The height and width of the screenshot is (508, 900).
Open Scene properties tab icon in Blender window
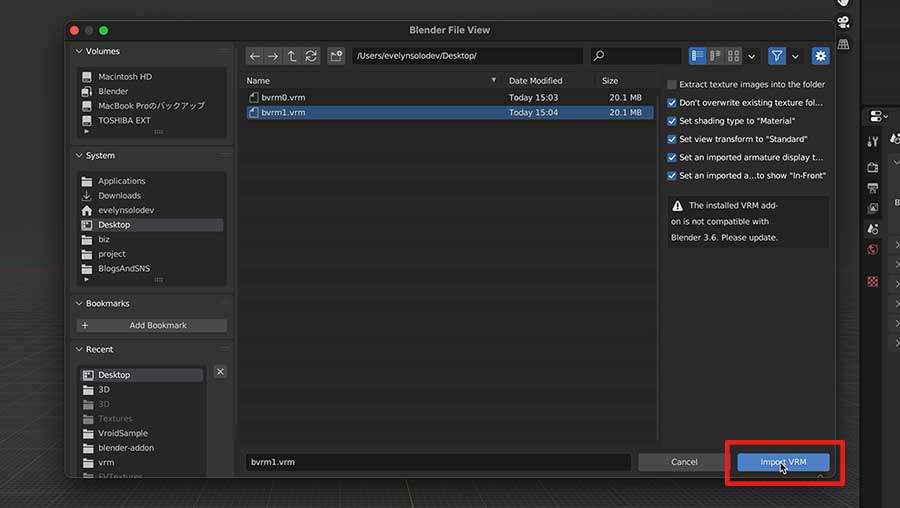(x=872, y=228)
